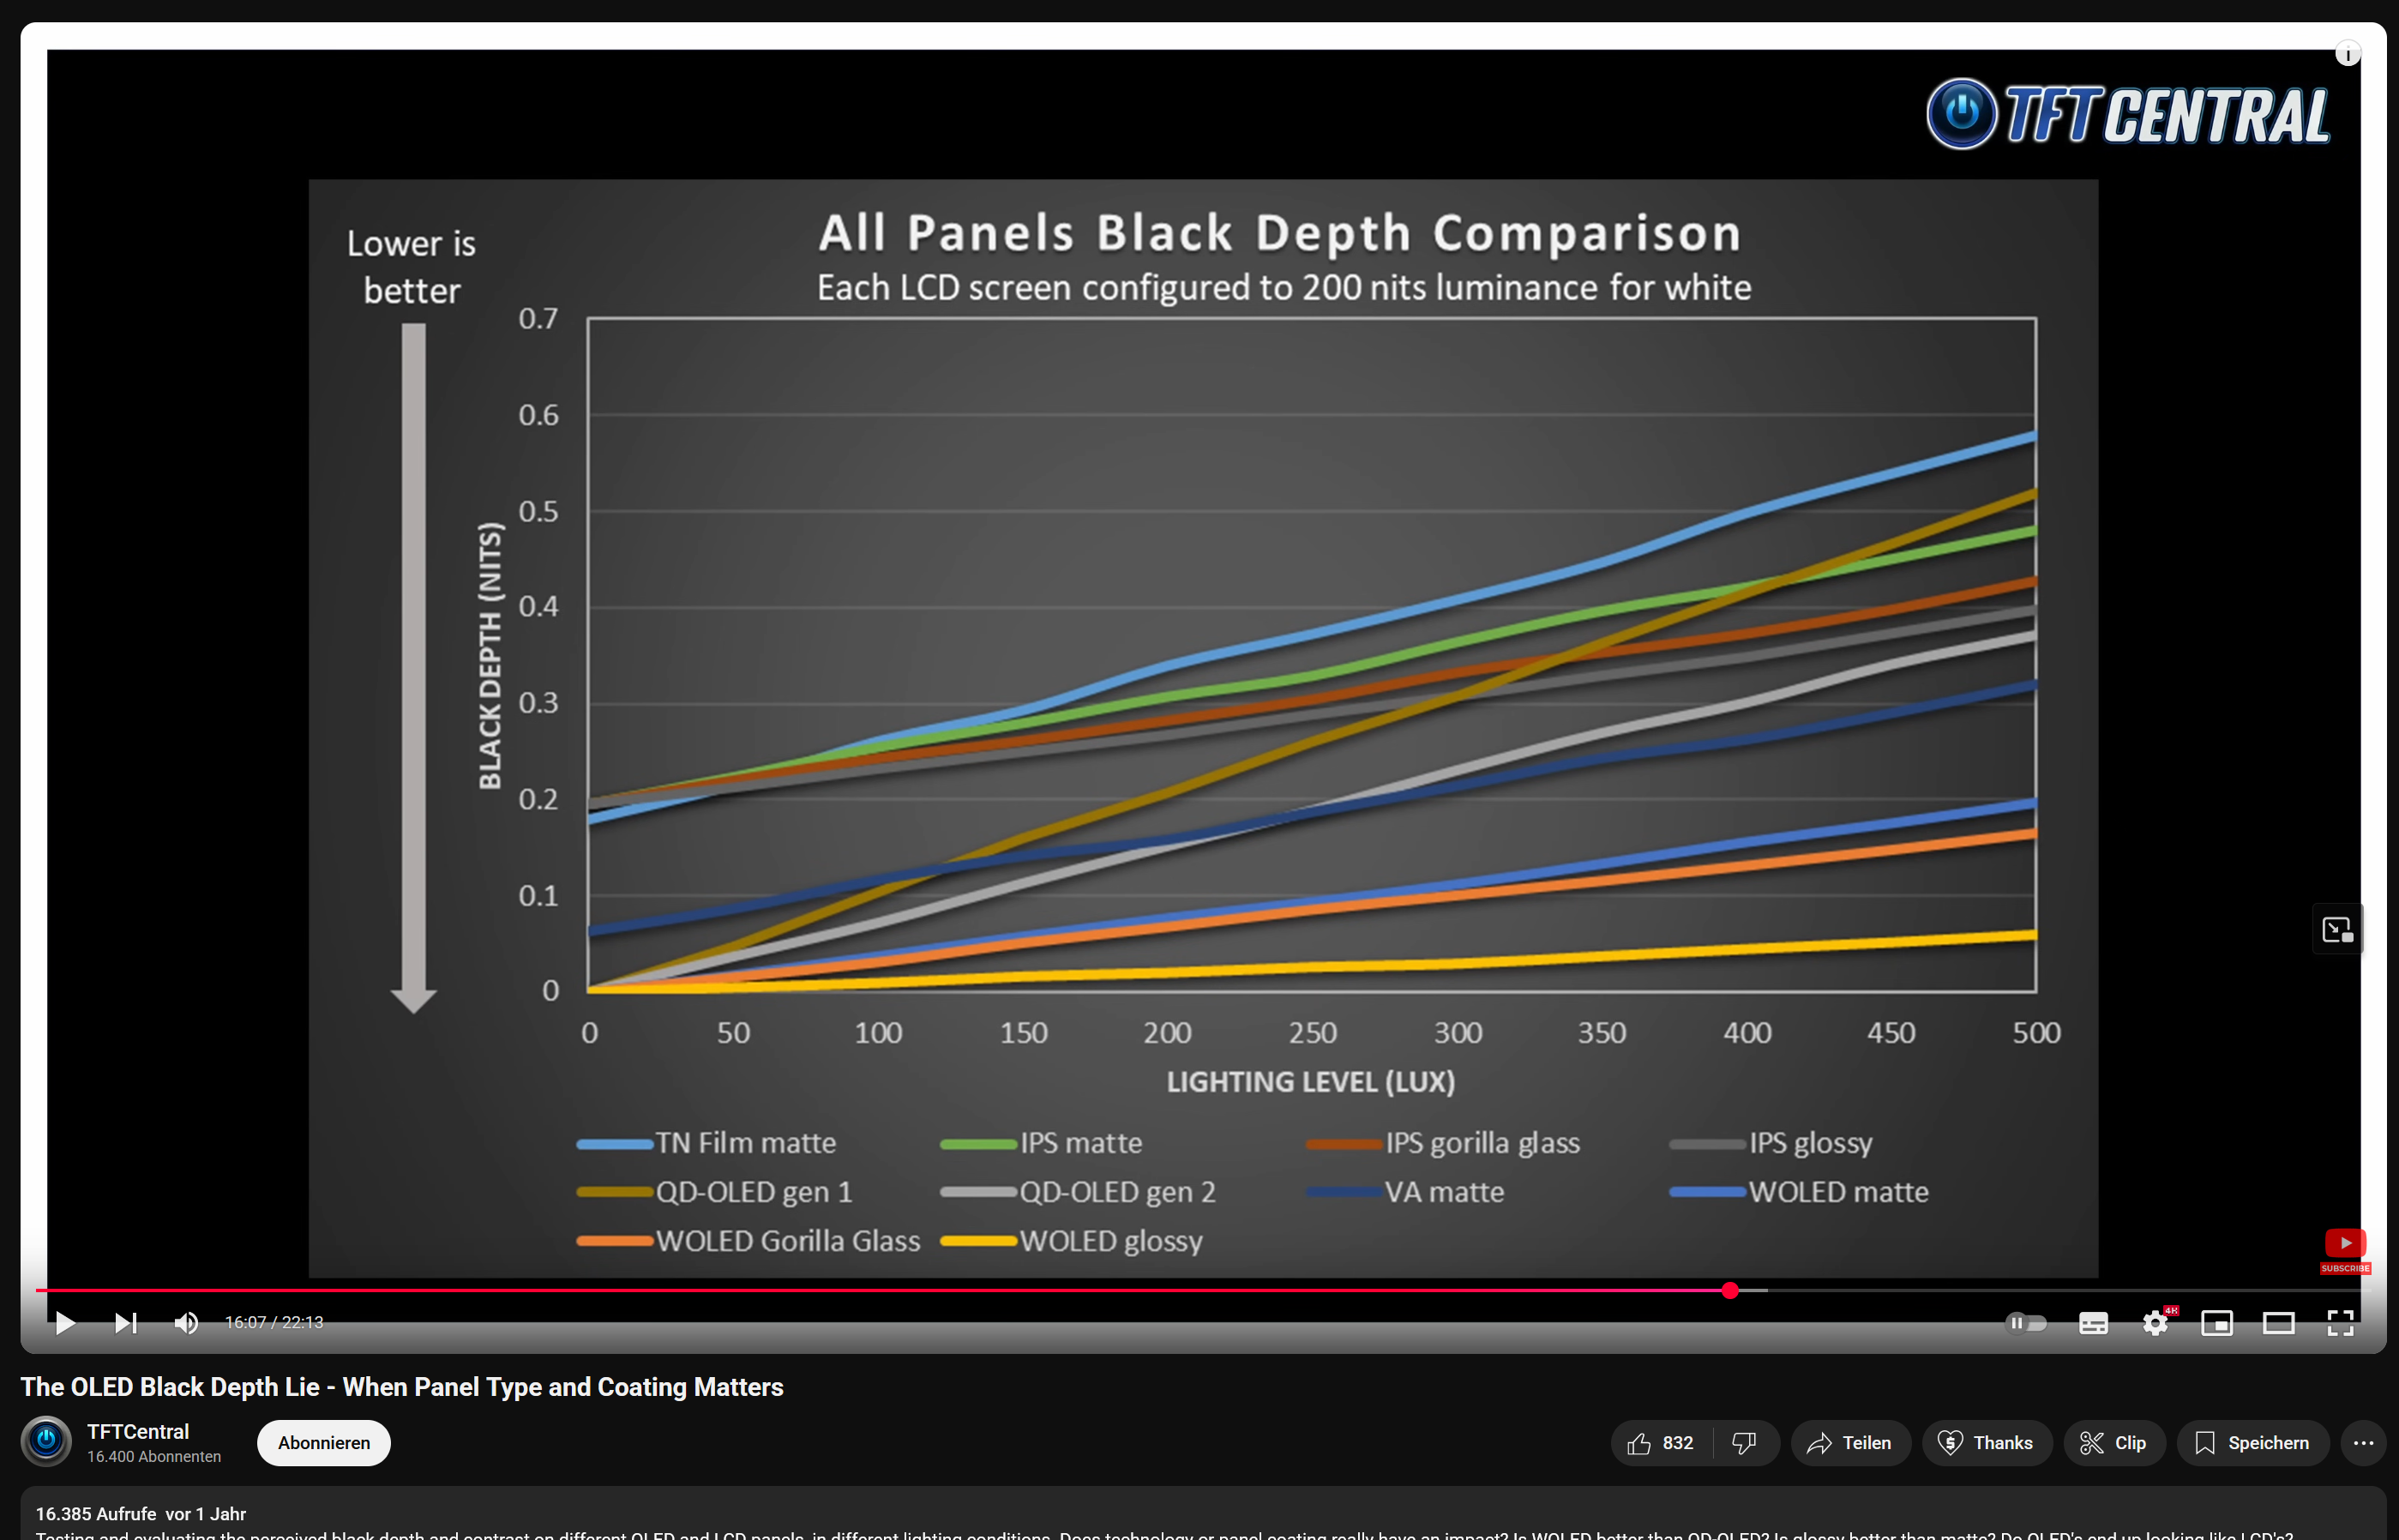The width and height of the screenshot is (2399, 1540).
Task: Mute the video volume
Action: pyautogui.click(x=186, y=1323)
